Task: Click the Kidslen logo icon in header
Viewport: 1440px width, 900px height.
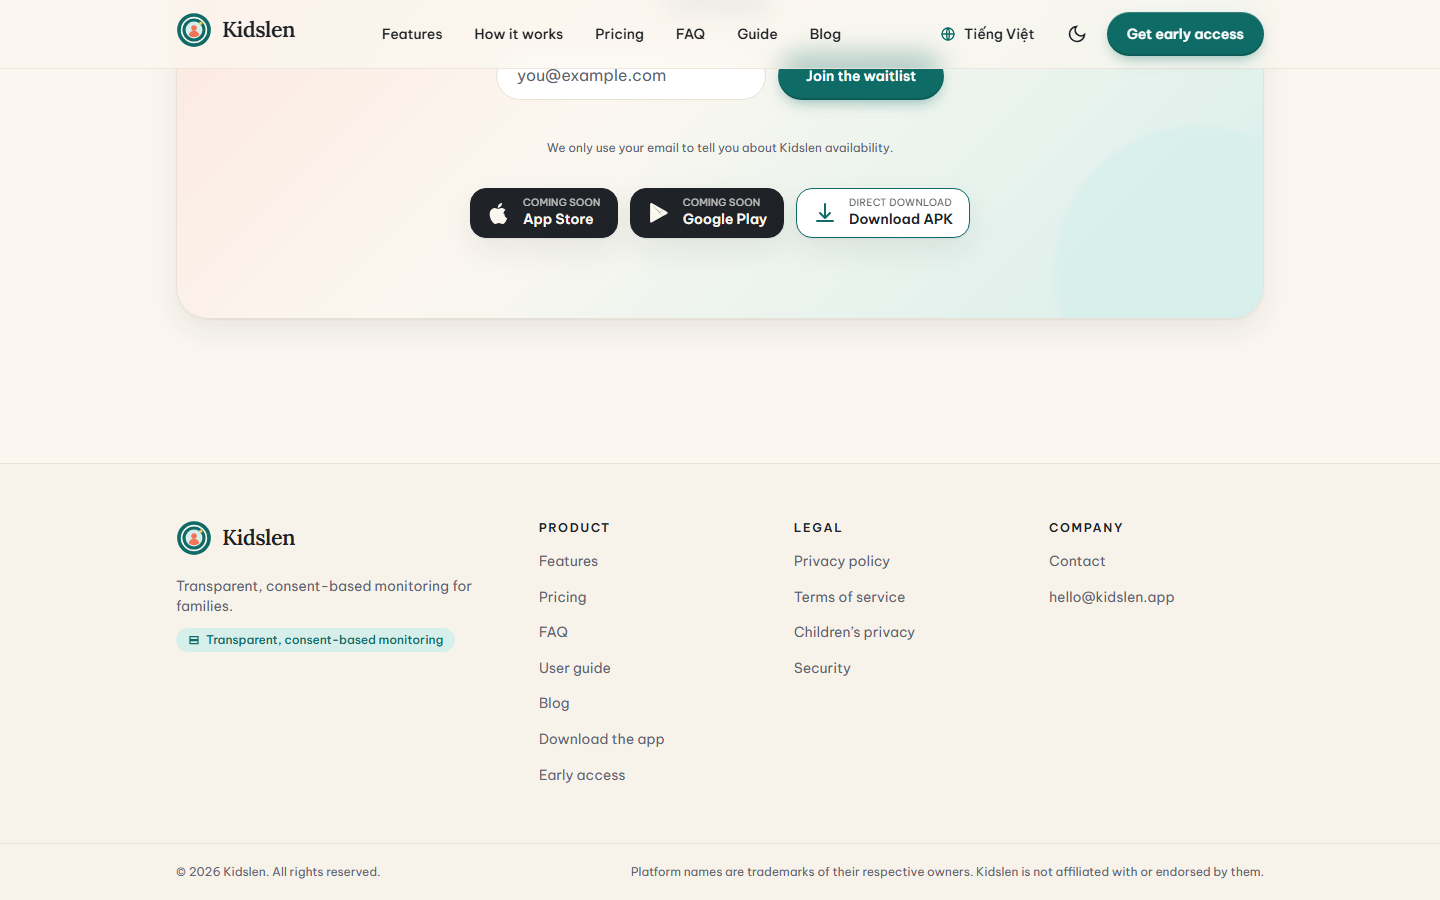Action: click(194, 30)
